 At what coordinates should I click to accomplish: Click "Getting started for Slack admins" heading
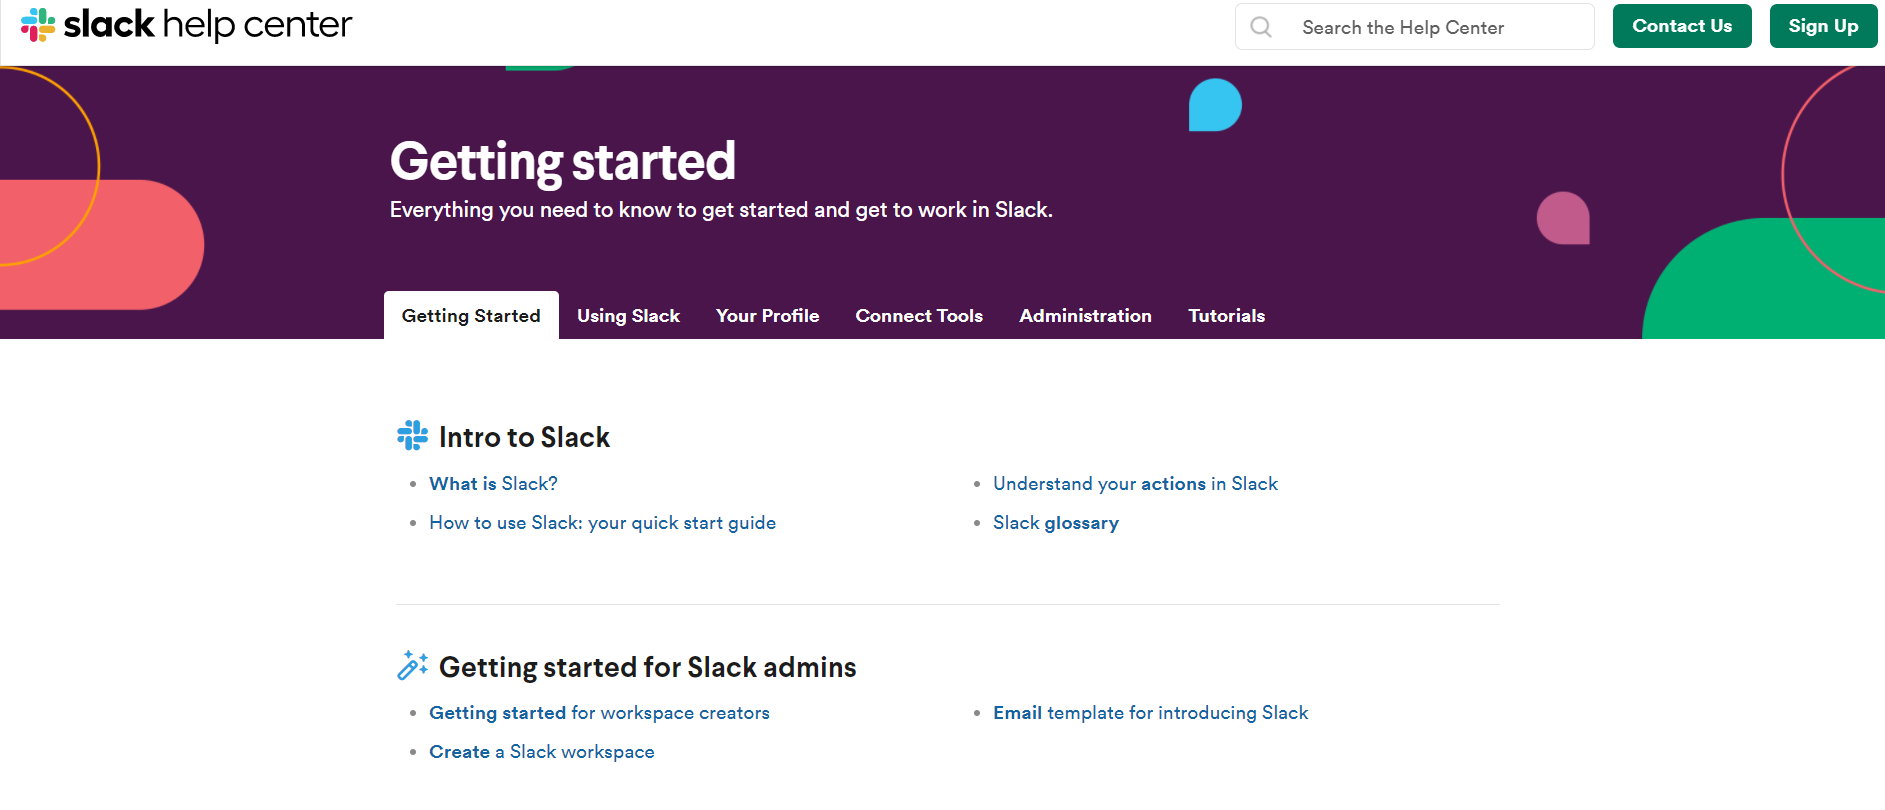point(647,667)
